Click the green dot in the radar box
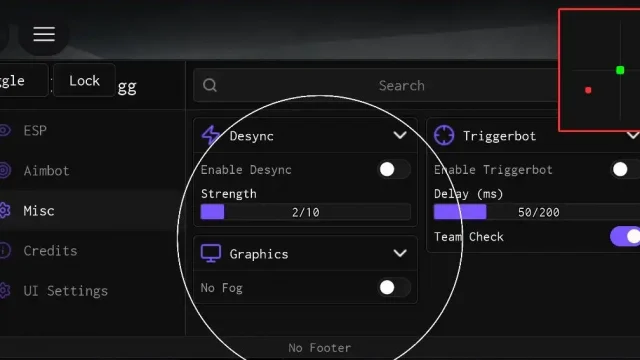The width and height of the screenshot is (640, 360). tap(620, 70)
